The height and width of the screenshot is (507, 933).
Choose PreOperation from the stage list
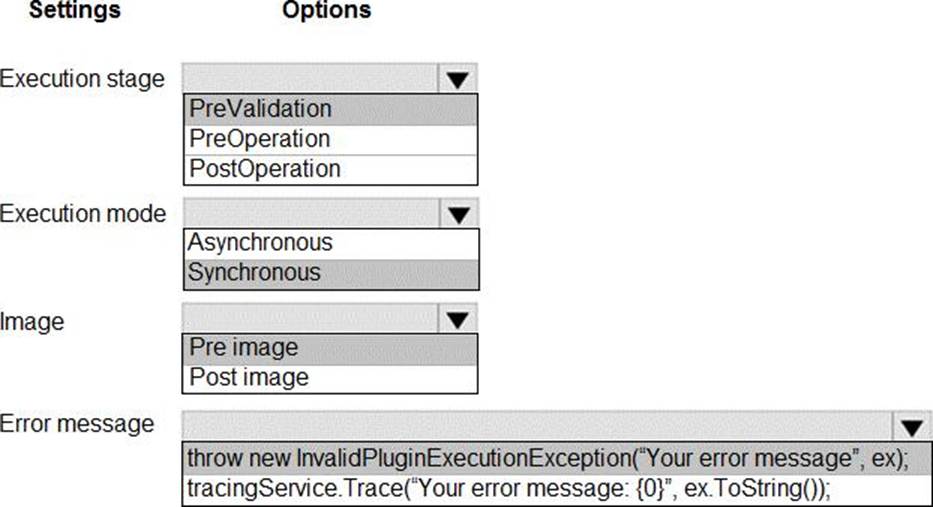point(330,138)
